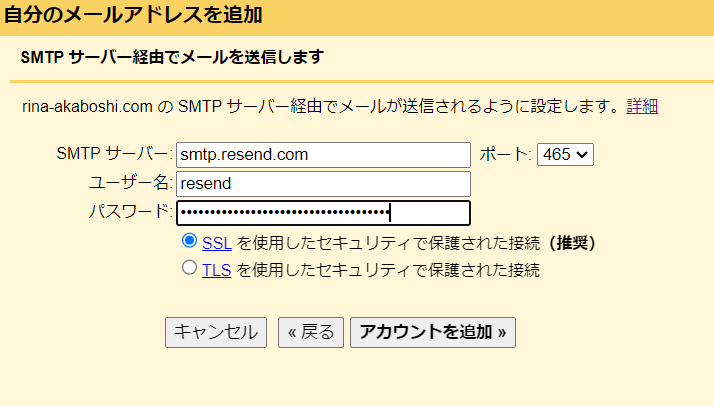The width and height of the screenshot is (714, 406).
Task: Click the SMTP サーバー label text
Action: pos(114,153)
